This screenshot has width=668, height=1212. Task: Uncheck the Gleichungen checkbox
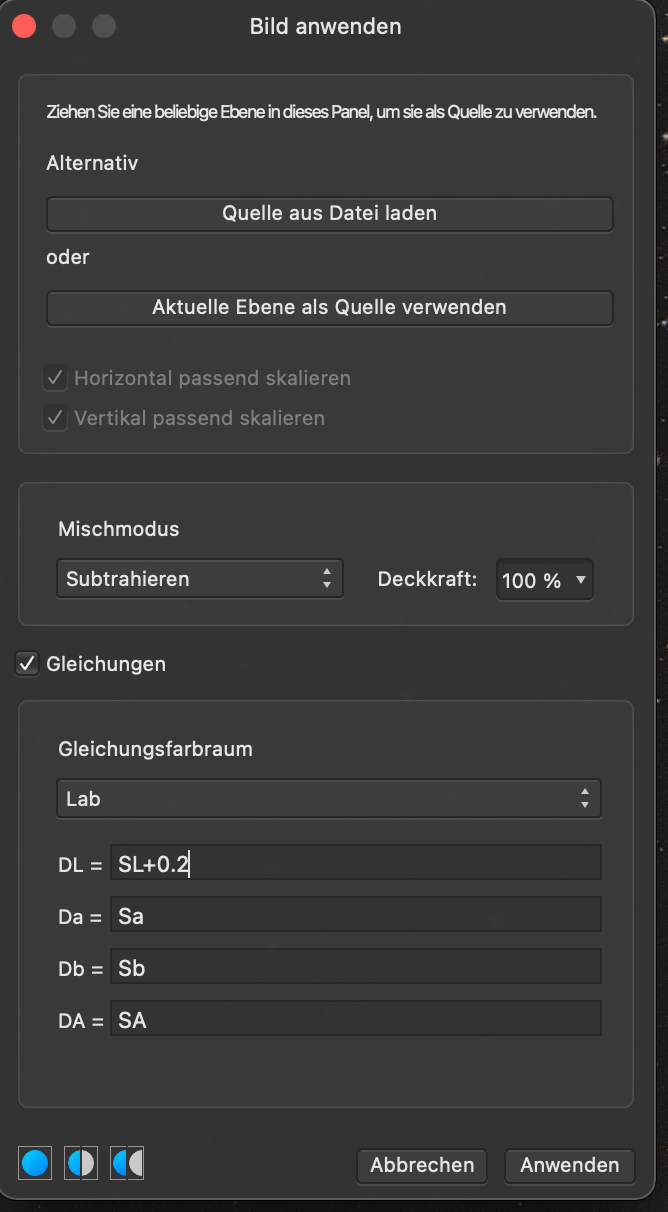[26, 663]
